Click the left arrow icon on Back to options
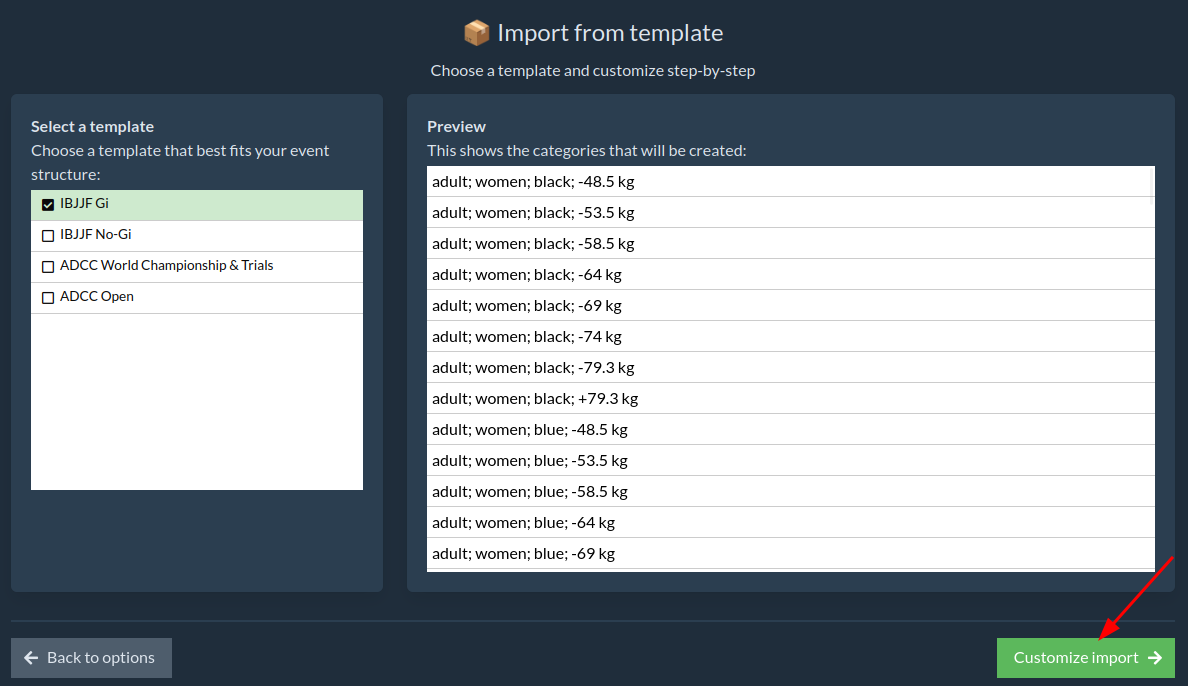Image resolution: width=1188 pixels, height=686 pixels. 31,658
